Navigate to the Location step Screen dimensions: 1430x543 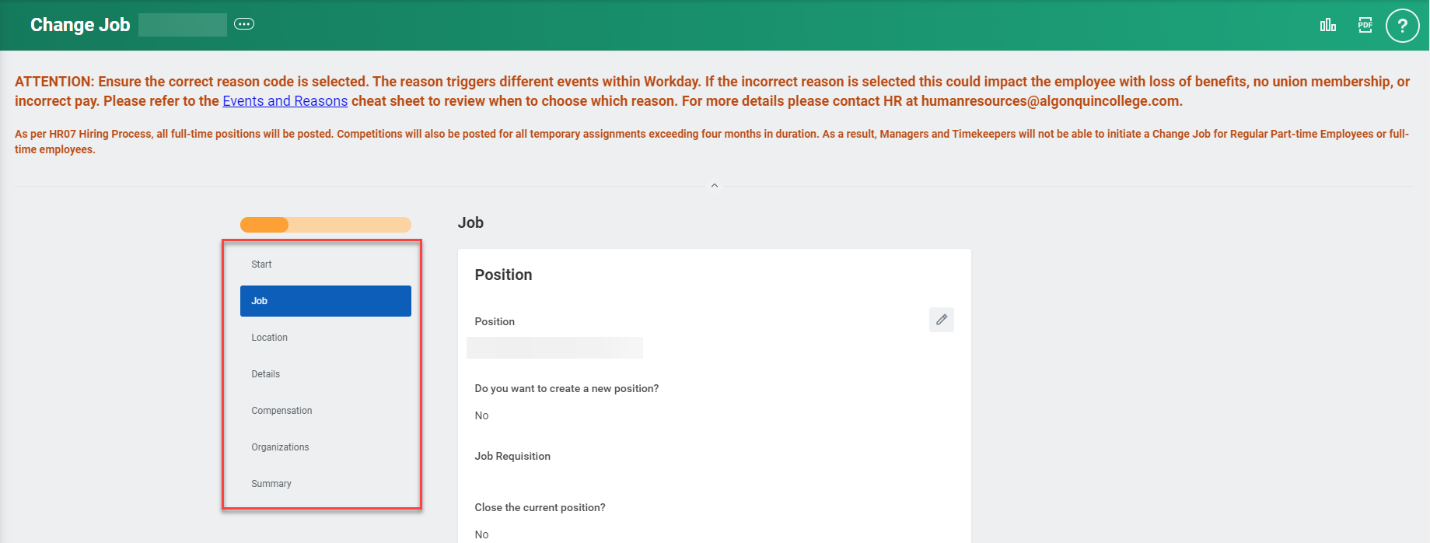point(270,338)
